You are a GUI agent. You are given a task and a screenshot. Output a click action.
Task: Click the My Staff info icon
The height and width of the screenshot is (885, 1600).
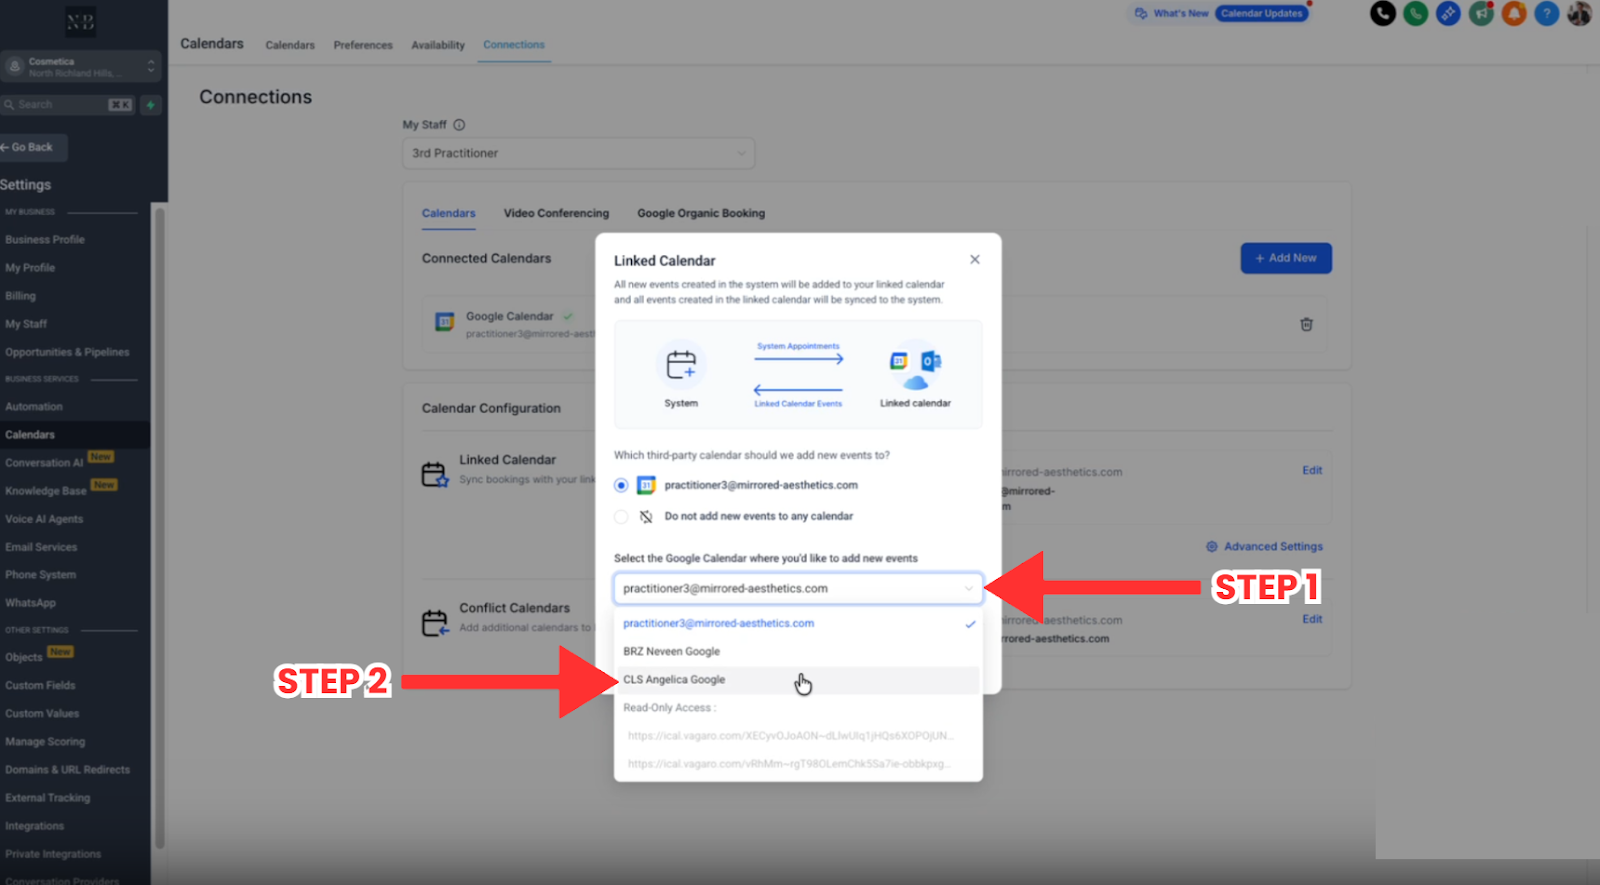(x=459, y=125)
